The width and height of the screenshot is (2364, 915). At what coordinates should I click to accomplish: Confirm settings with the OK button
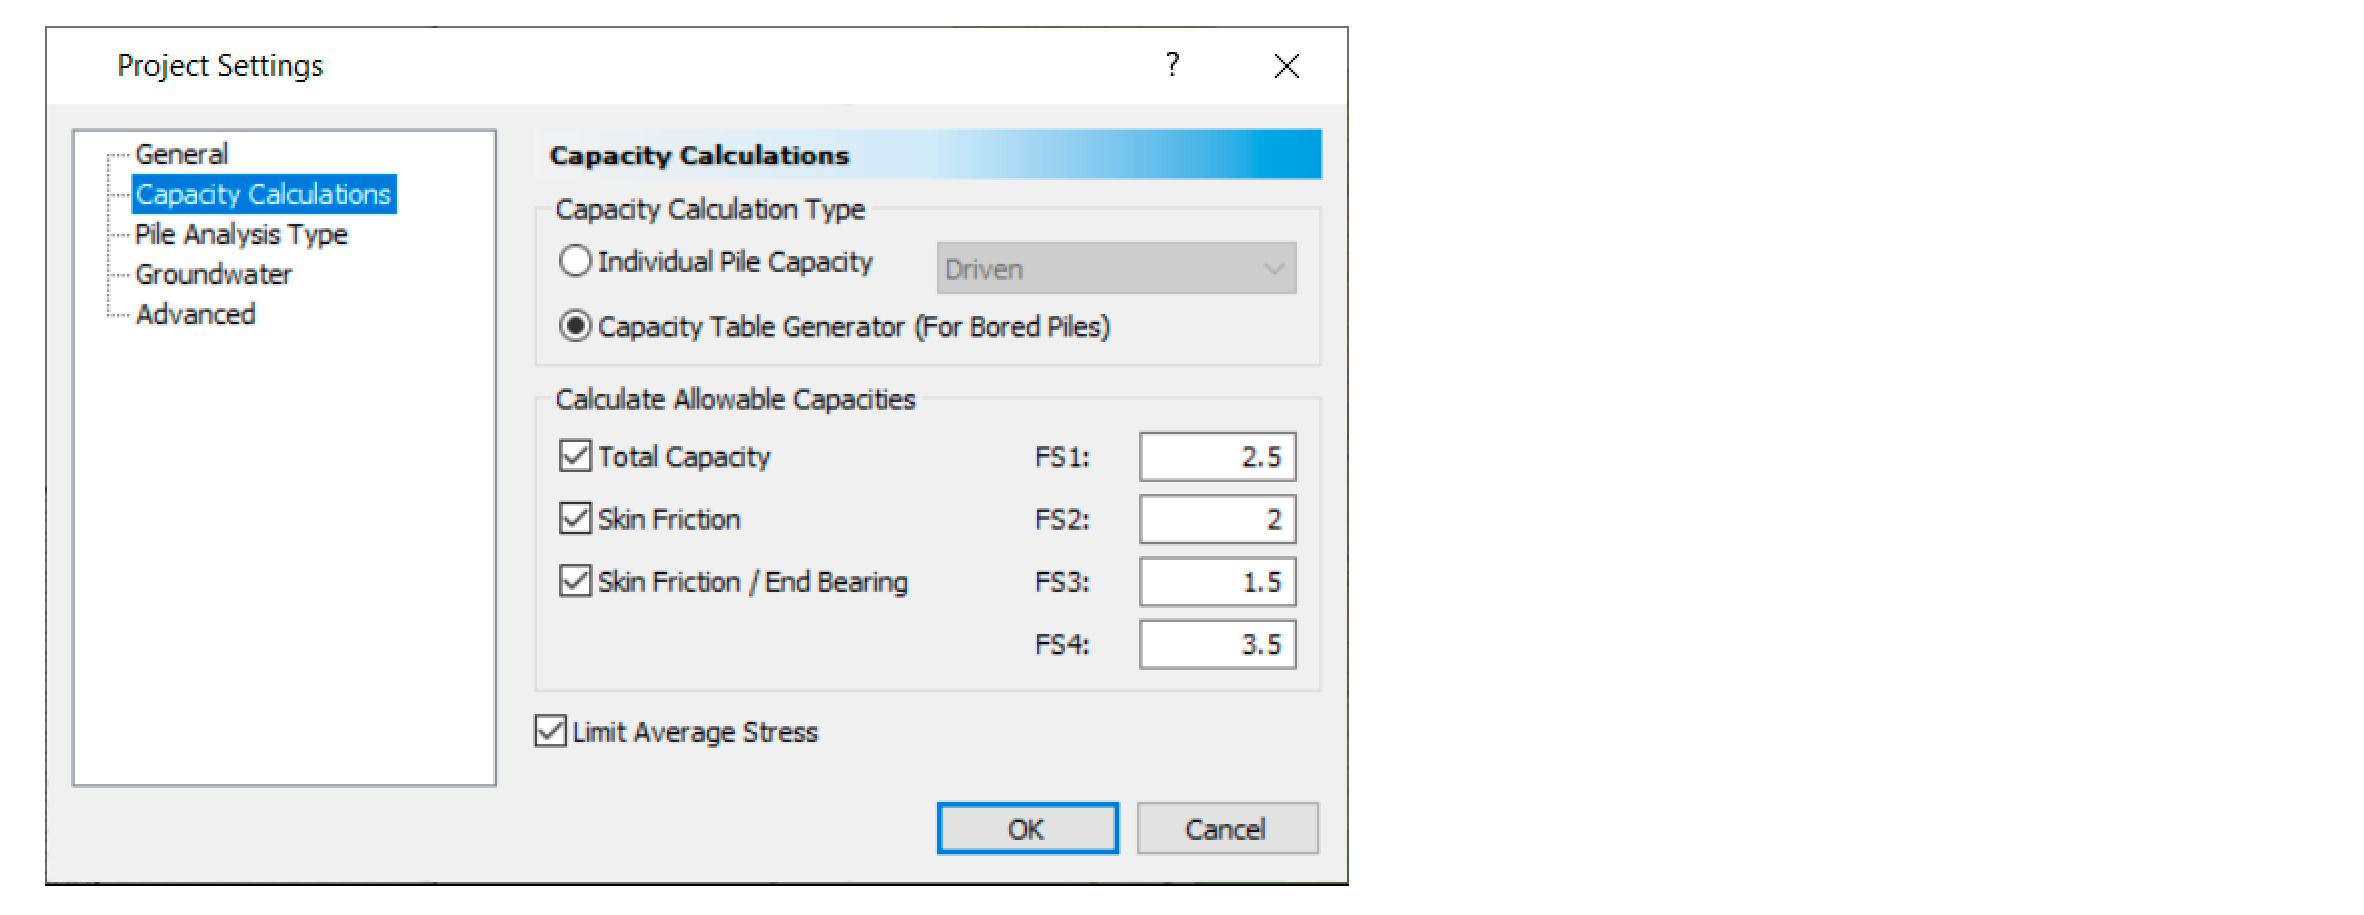coord(1027,828)
